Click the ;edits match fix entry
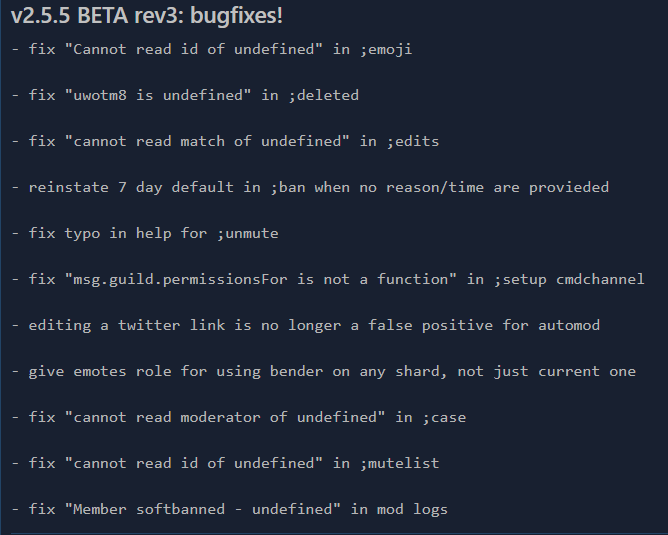This screenshot has height=535, width=668. click(x=225, y=141)
